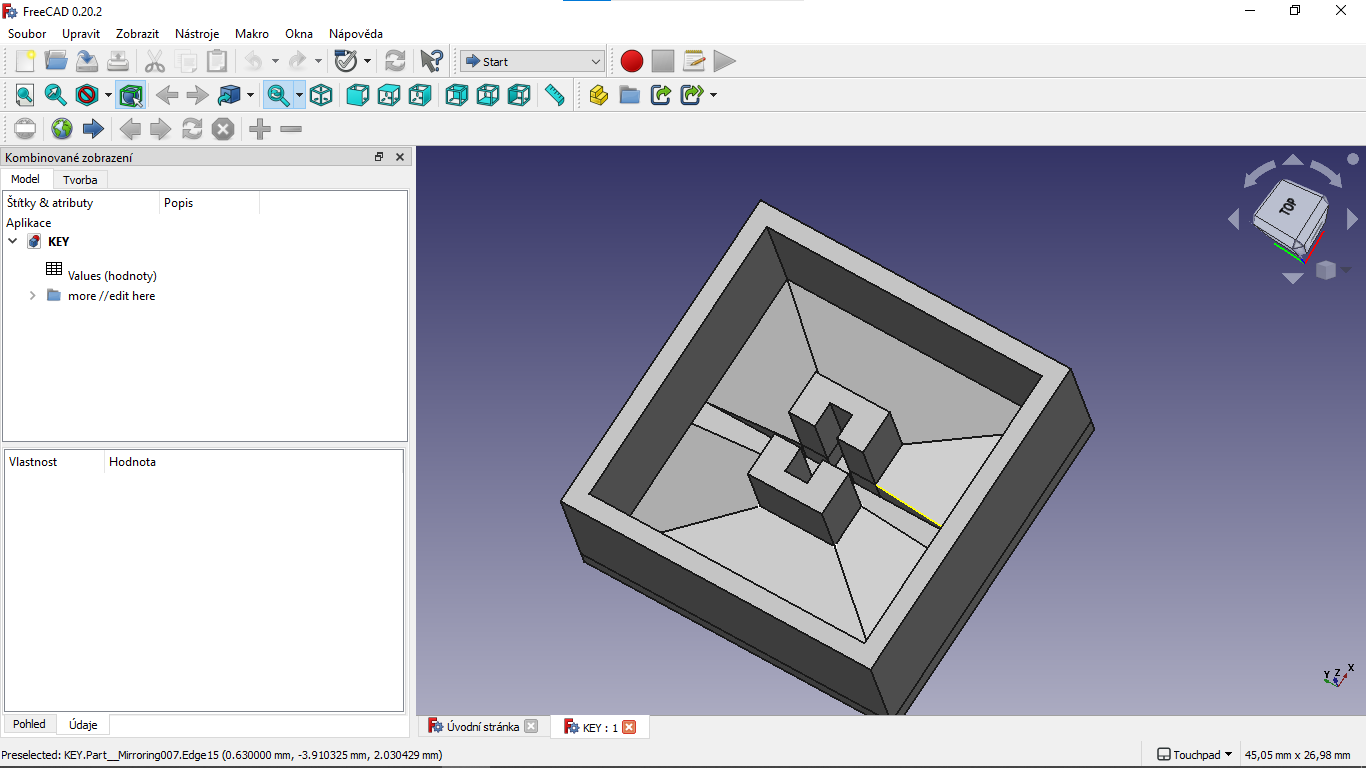The height and width of the screenshot is (768, 1366).
Task: Click the Make Link icon
Action: (660, 95)
